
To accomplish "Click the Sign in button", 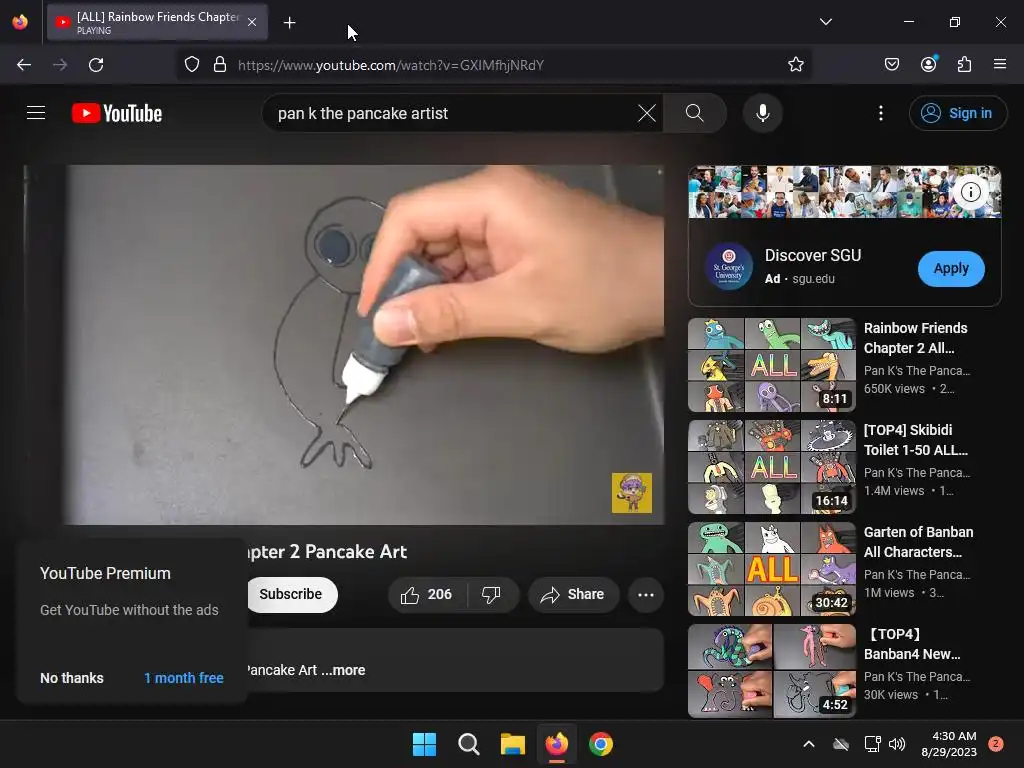I will point(957,113).
